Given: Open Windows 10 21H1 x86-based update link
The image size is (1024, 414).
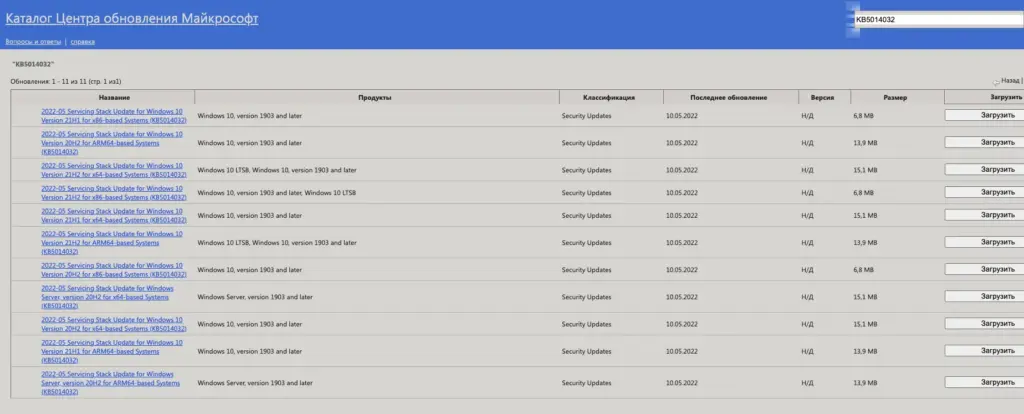Looking at the screenshot, I should [x=114, y=116].
